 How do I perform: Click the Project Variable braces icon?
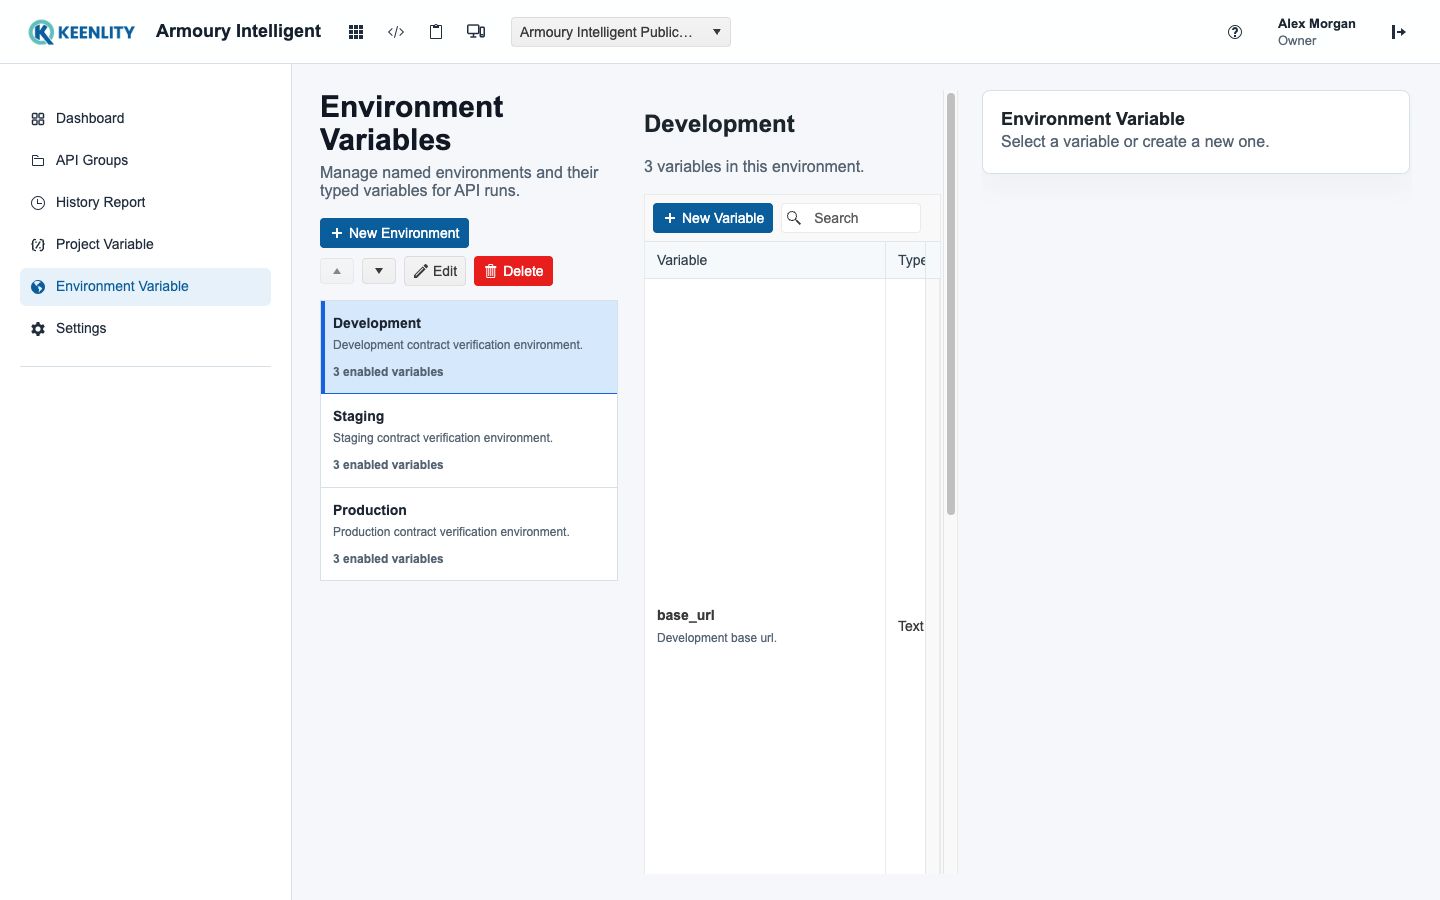pos(38,245)
